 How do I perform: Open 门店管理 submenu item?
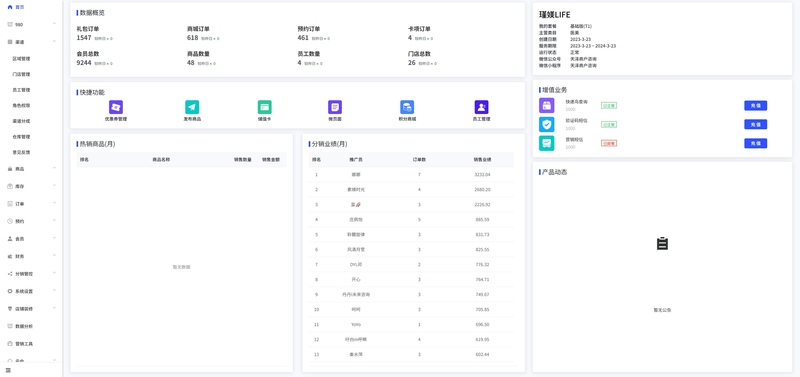click(21, 74)
